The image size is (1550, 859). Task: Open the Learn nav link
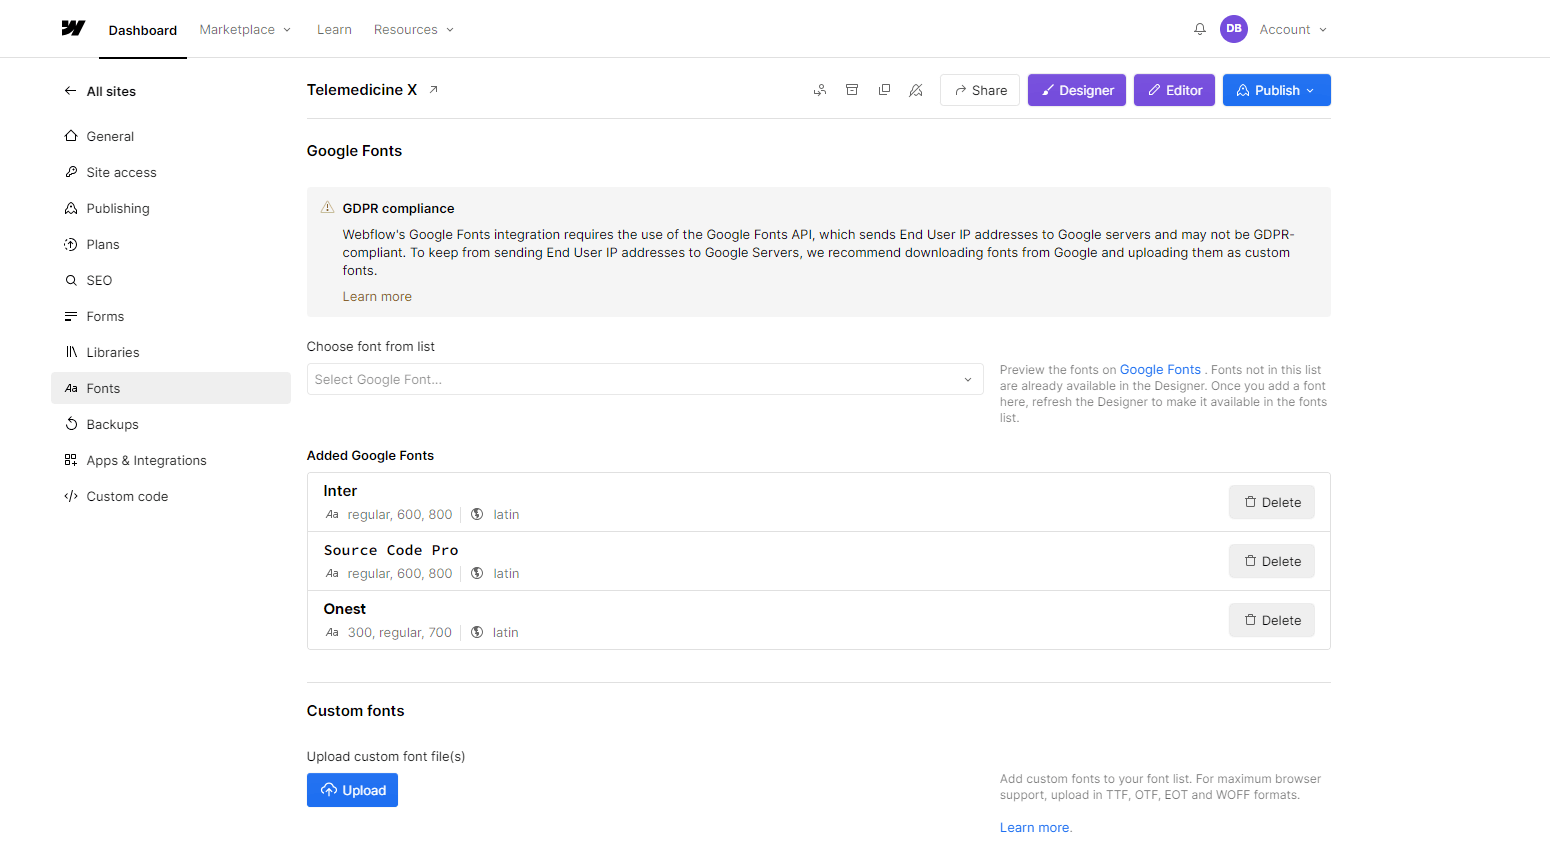[334, 29]
